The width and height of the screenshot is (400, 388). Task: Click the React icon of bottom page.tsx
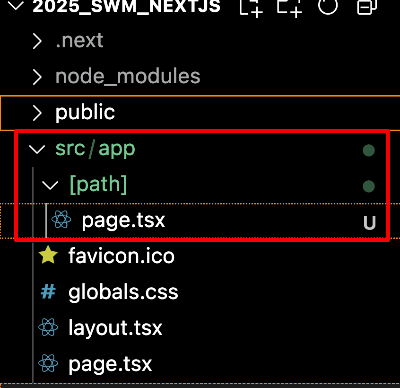[x=48, y=363]
